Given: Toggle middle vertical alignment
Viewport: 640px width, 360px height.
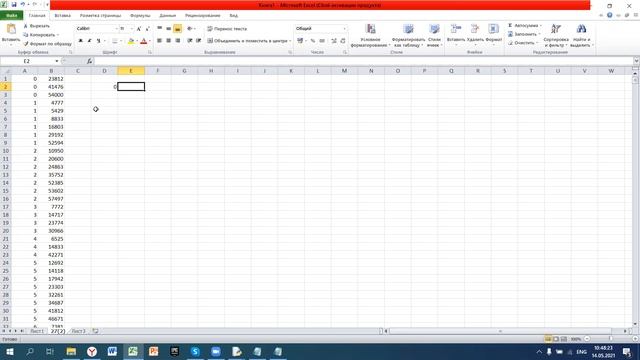Looking at the screenshot, I should [169, 29].
